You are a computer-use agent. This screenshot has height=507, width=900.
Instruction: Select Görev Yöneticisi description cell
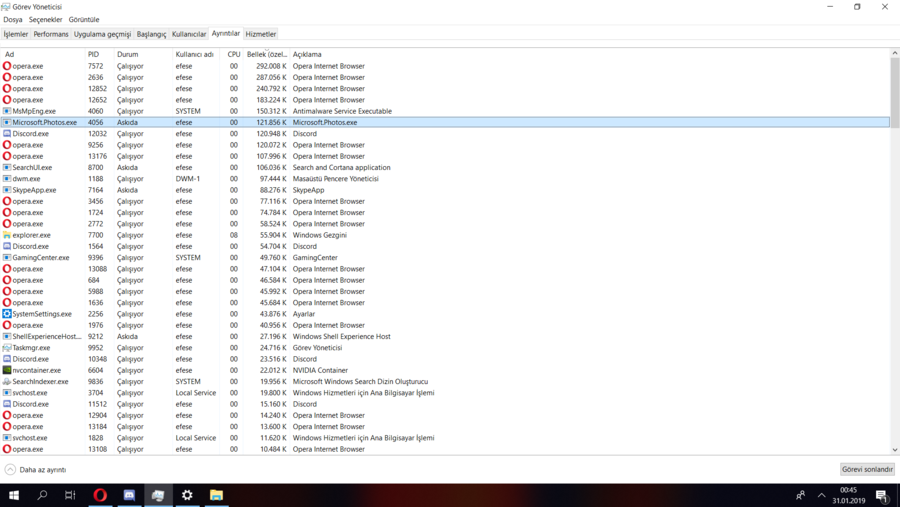(x=317, y=348)
